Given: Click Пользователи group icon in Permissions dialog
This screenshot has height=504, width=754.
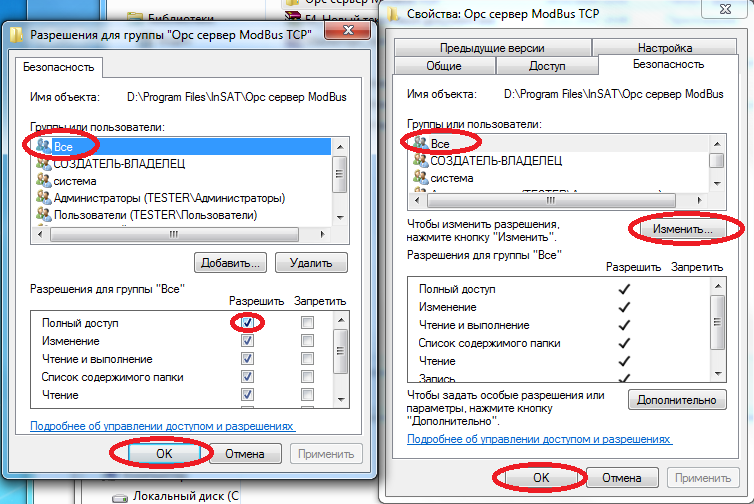Looking at the screenshot, I should pos(44,214).
